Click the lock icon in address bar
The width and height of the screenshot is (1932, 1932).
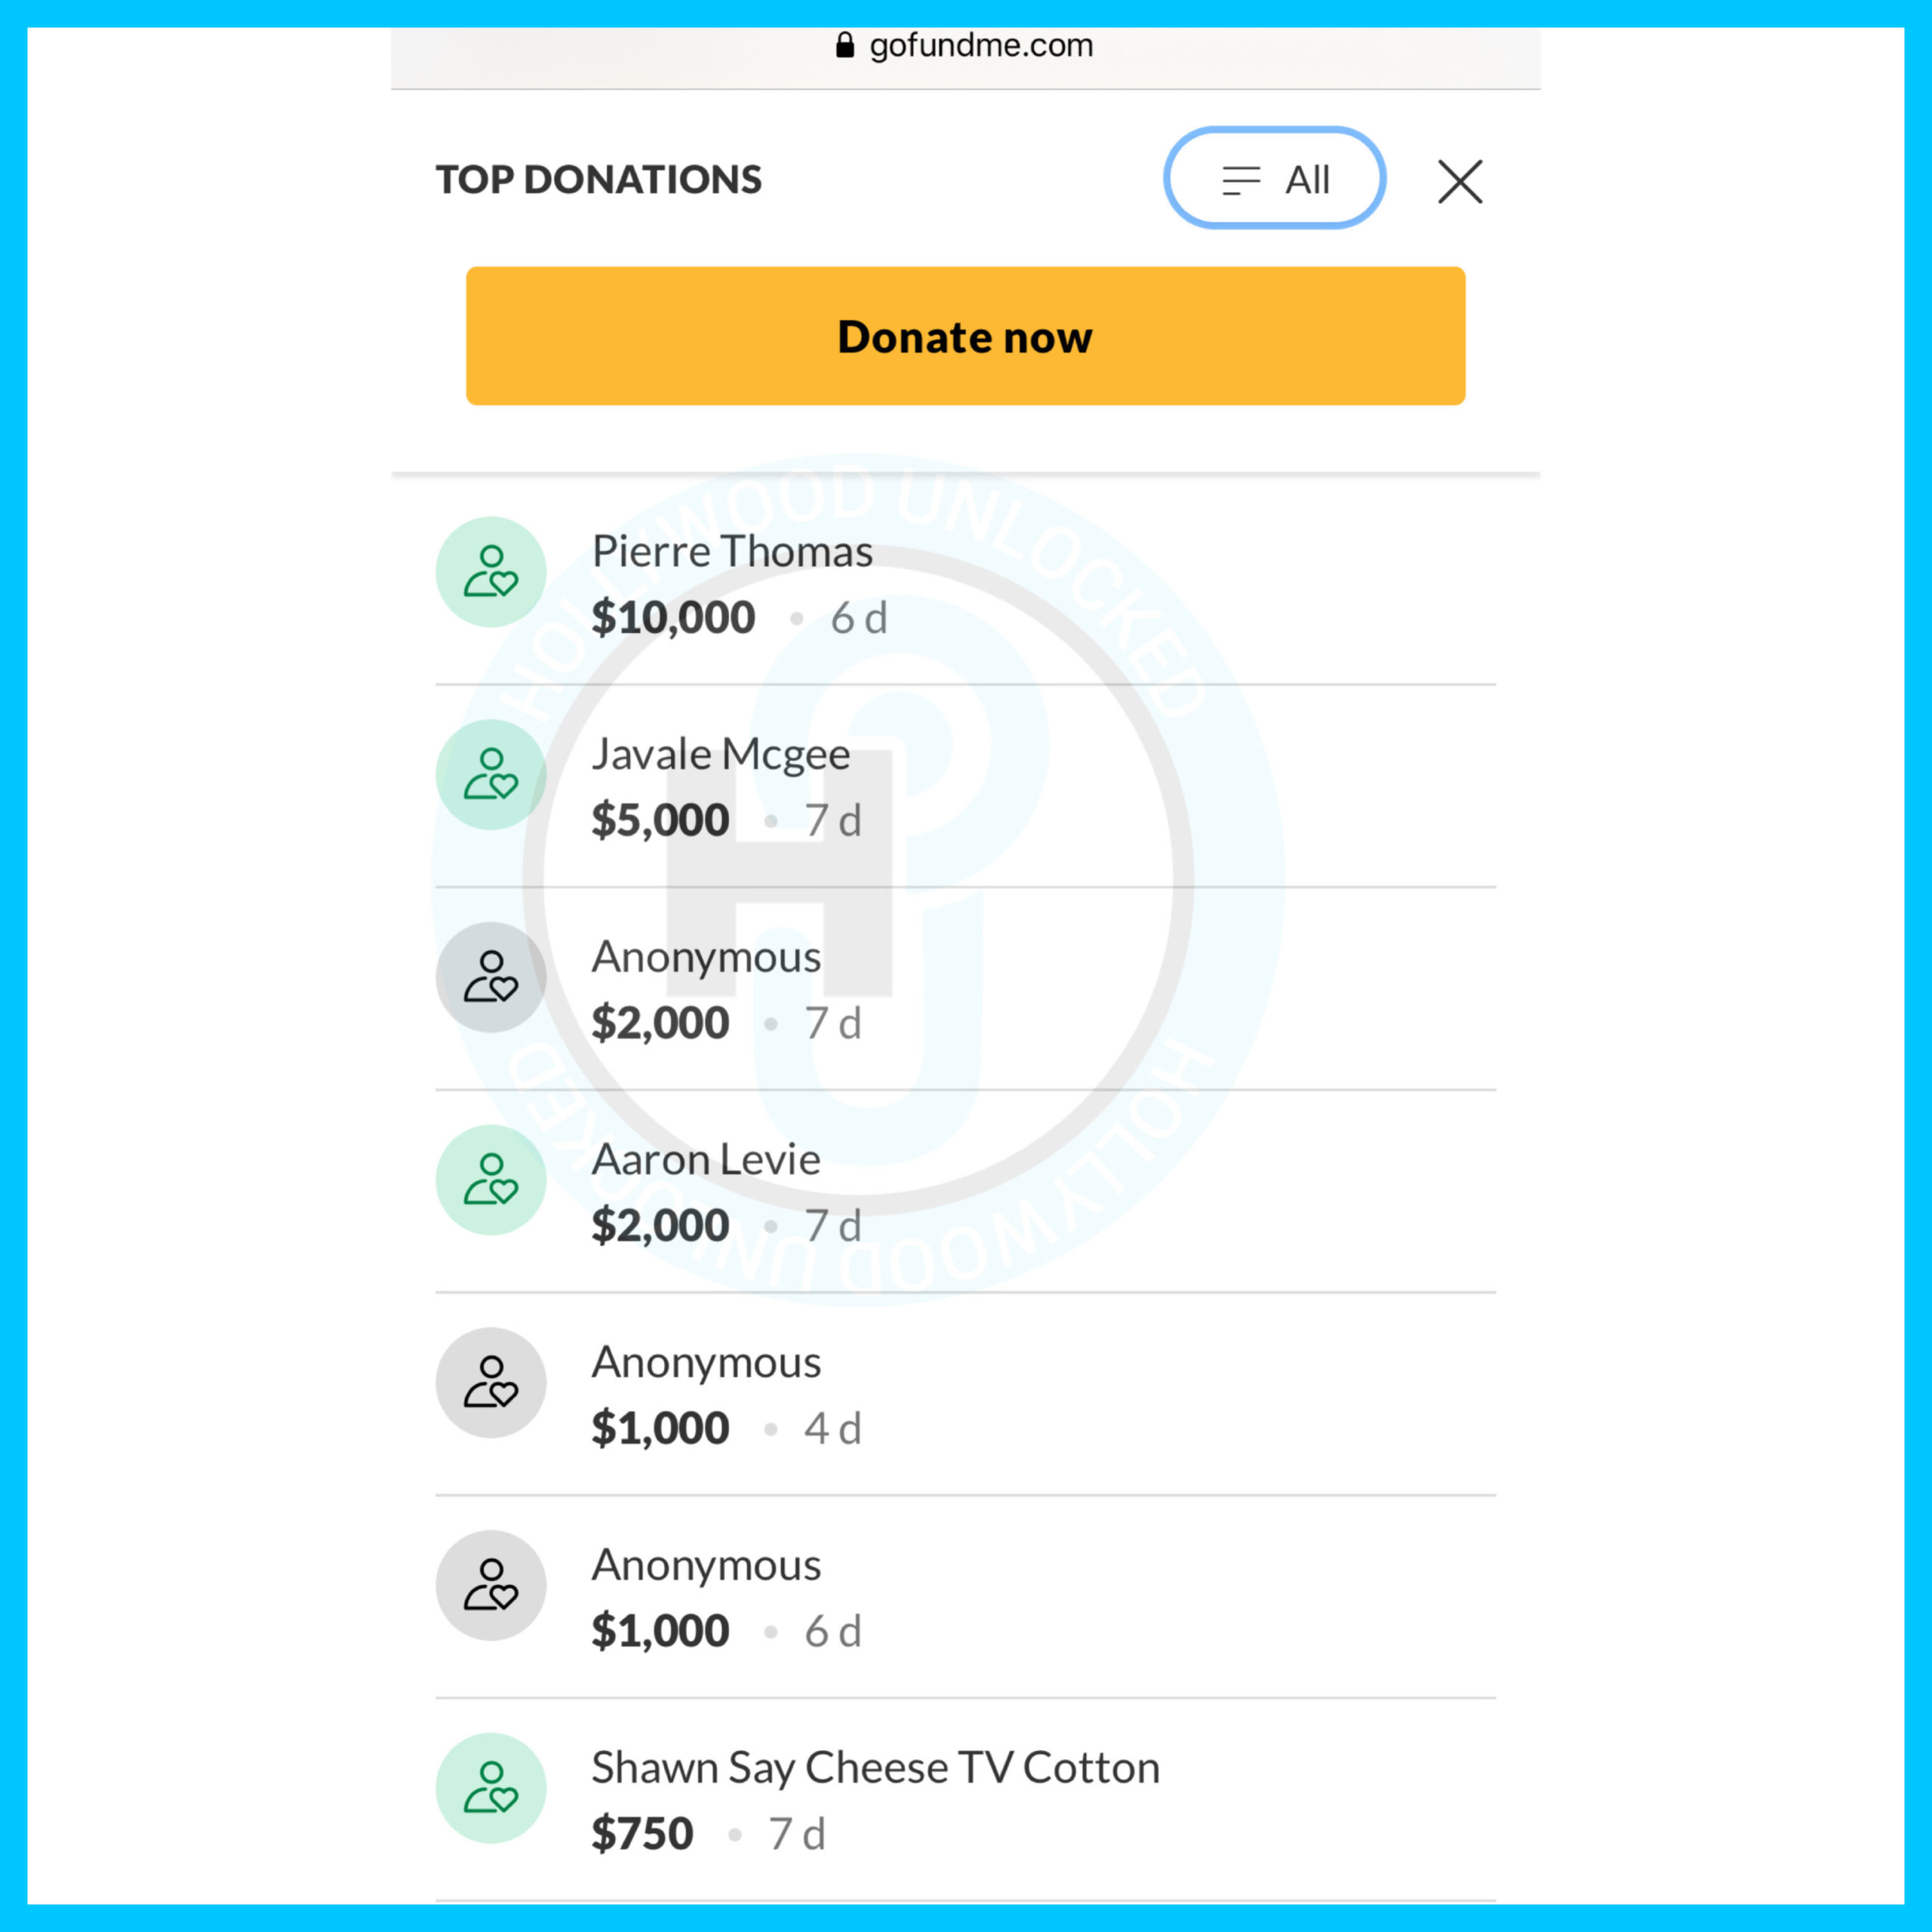(845, 45)
